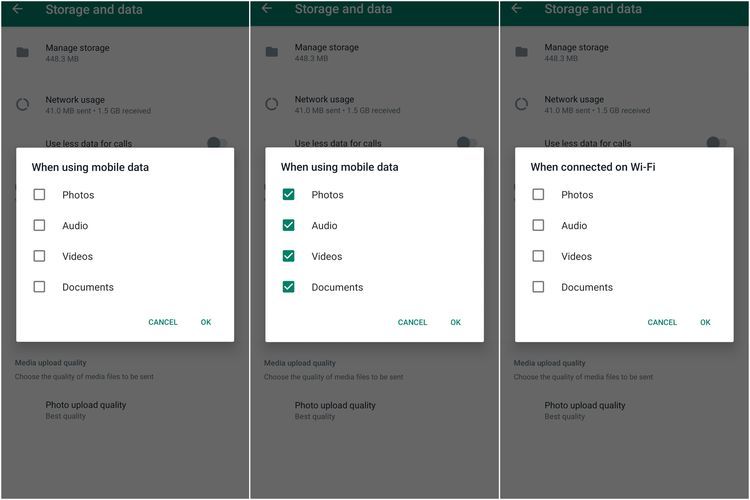The height and width of the screenshot is (500, 750).
Task: Open Network usage in the left screen
Action: tap(124, 105)
